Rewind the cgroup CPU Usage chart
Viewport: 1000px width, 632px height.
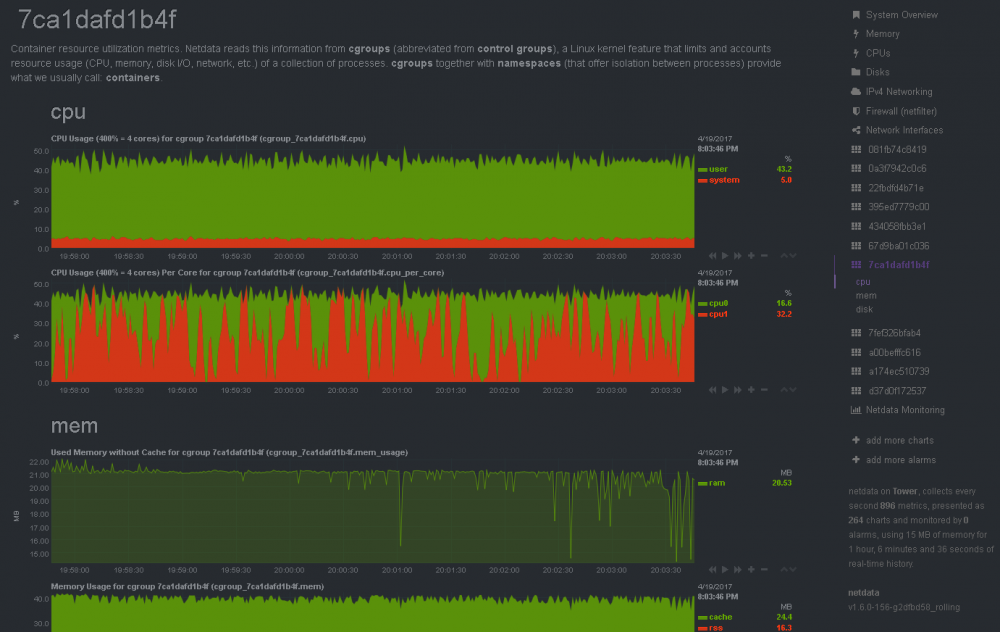[x=712, y=256]
